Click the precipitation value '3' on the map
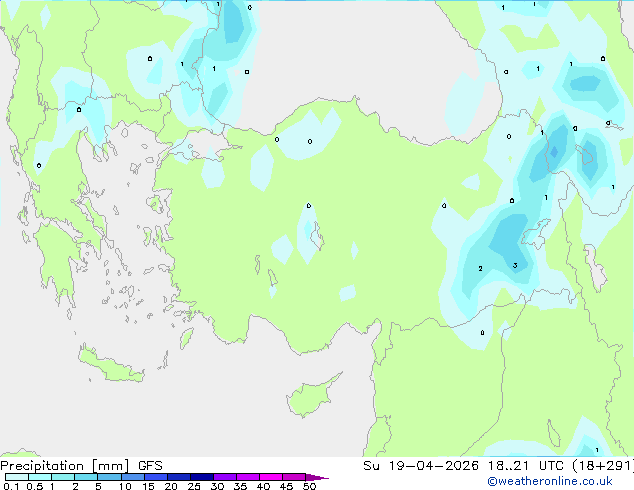Screen dimensions: 634x490 point(515,266)
